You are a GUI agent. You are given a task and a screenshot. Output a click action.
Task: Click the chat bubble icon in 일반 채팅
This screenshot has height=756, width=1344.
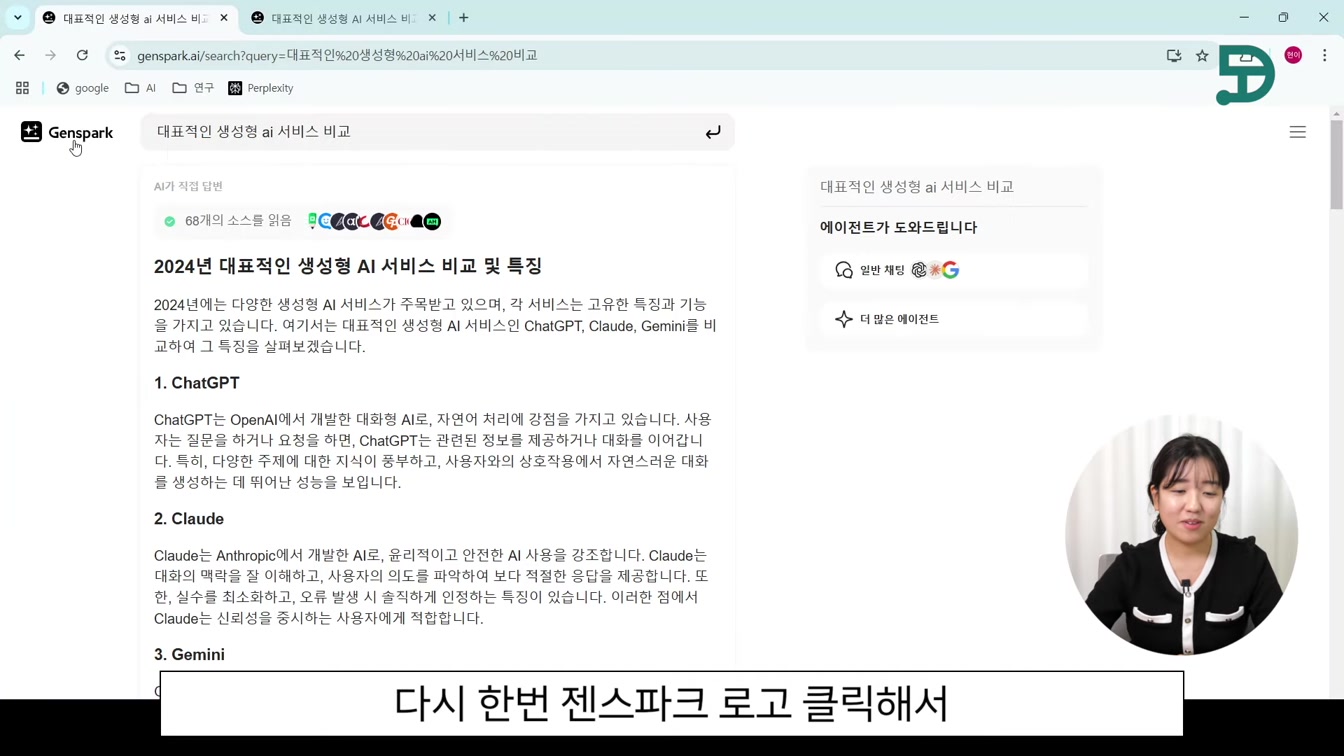(x=843, y=270)
